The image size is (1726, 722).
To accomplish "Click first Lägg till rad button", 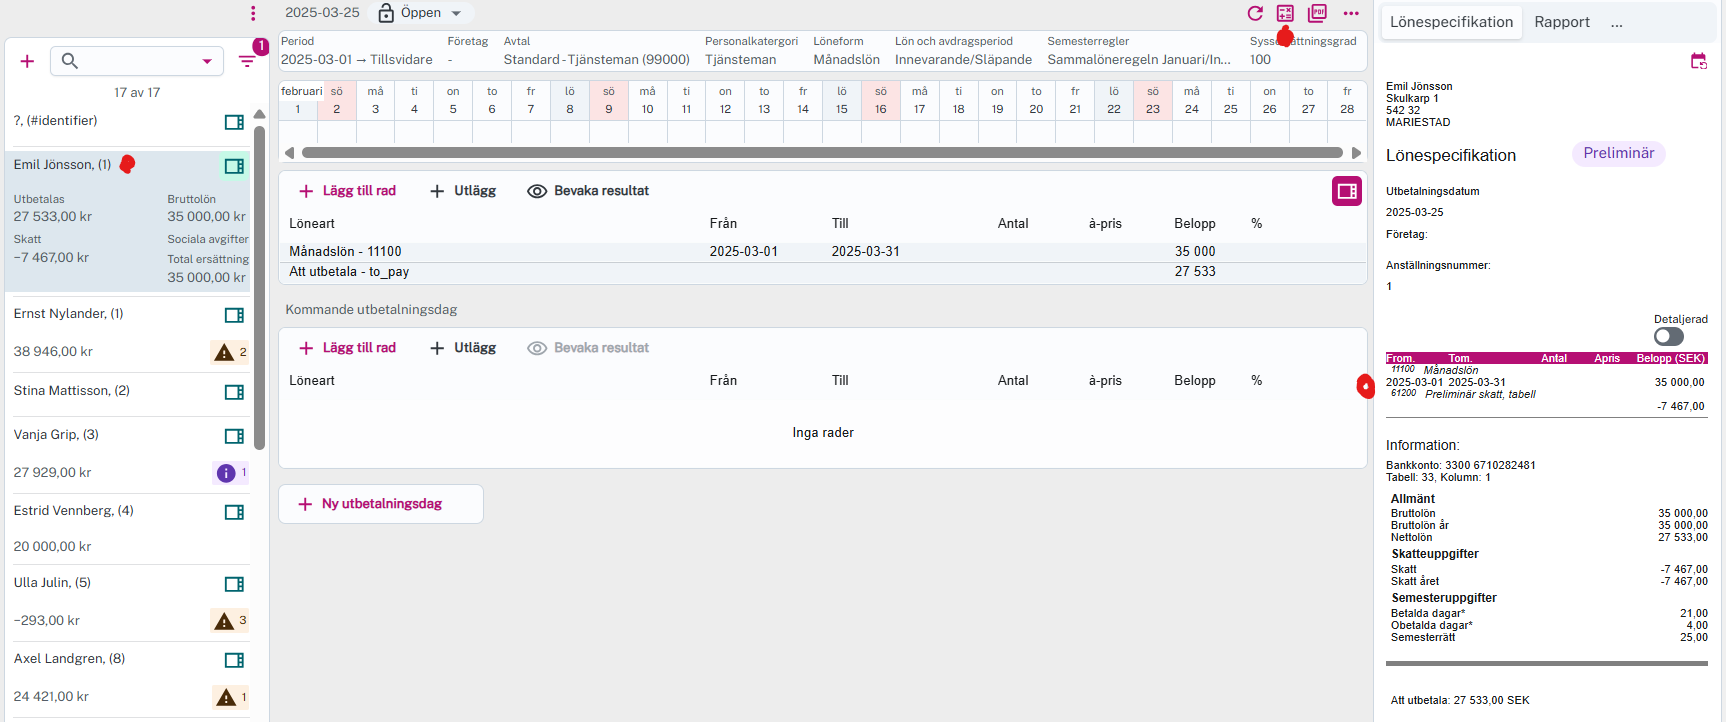I will [347, 191].
